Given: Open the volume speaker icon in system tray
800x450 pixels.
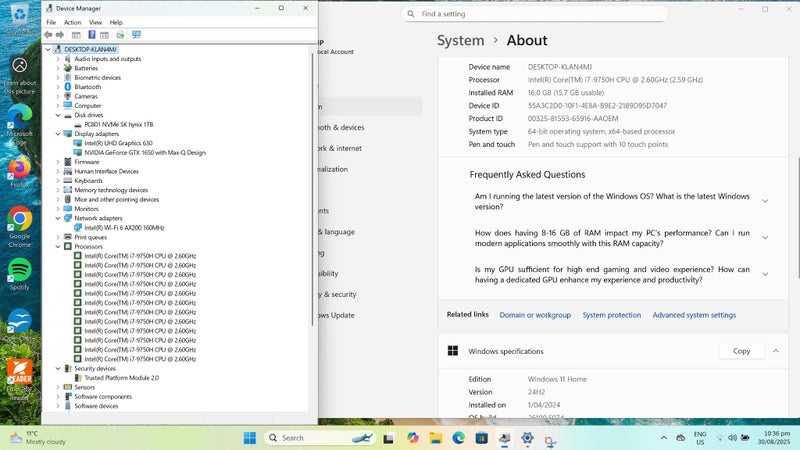Looking at the screenshot, I should (732, 438).
